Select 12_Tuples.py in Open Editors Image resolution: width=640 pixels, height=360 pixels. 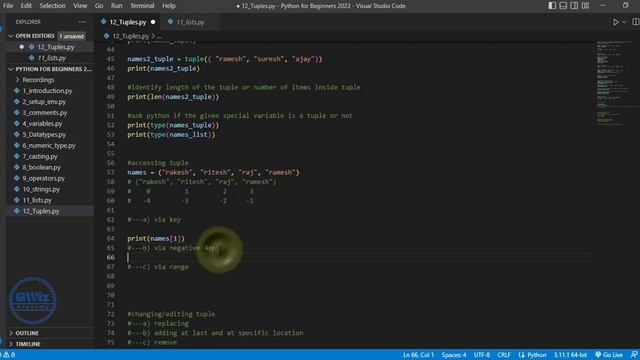56,47
